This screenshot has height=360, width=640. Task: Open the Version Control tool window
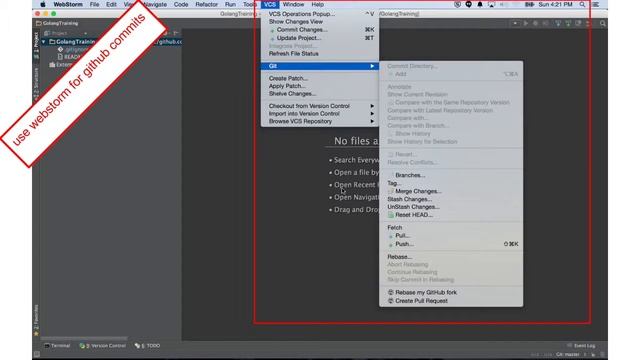(x=103, y=346)
